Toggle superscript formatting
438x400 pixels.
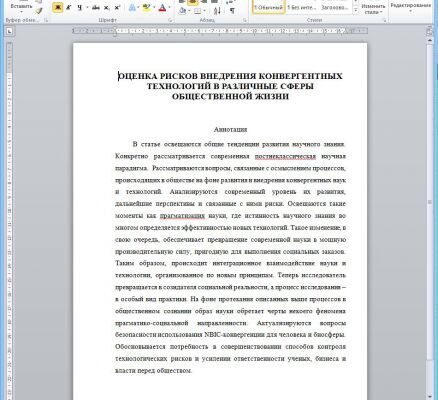coord(117,8)
